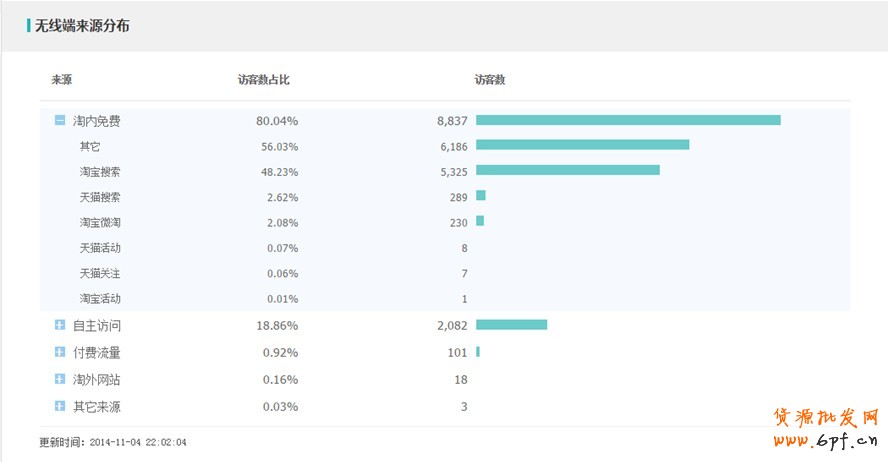Image resolution: width=888 pixels, height=462 pixels.
Task: Click the 天猫关注 row label
Action: [x=100, y=273]
